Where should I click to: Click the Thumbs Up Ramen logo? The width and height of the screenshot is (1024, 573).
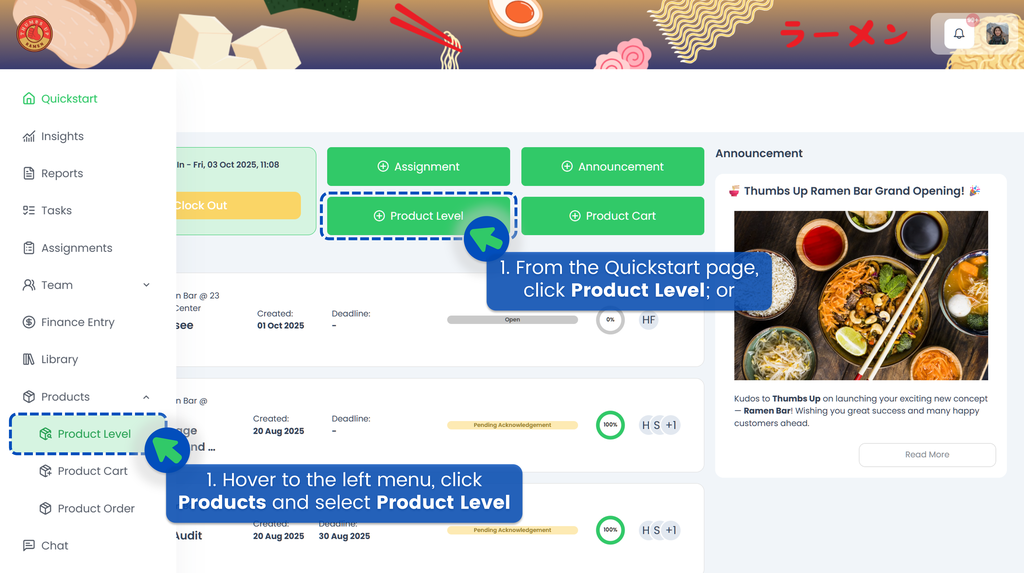tap(34, 33)
